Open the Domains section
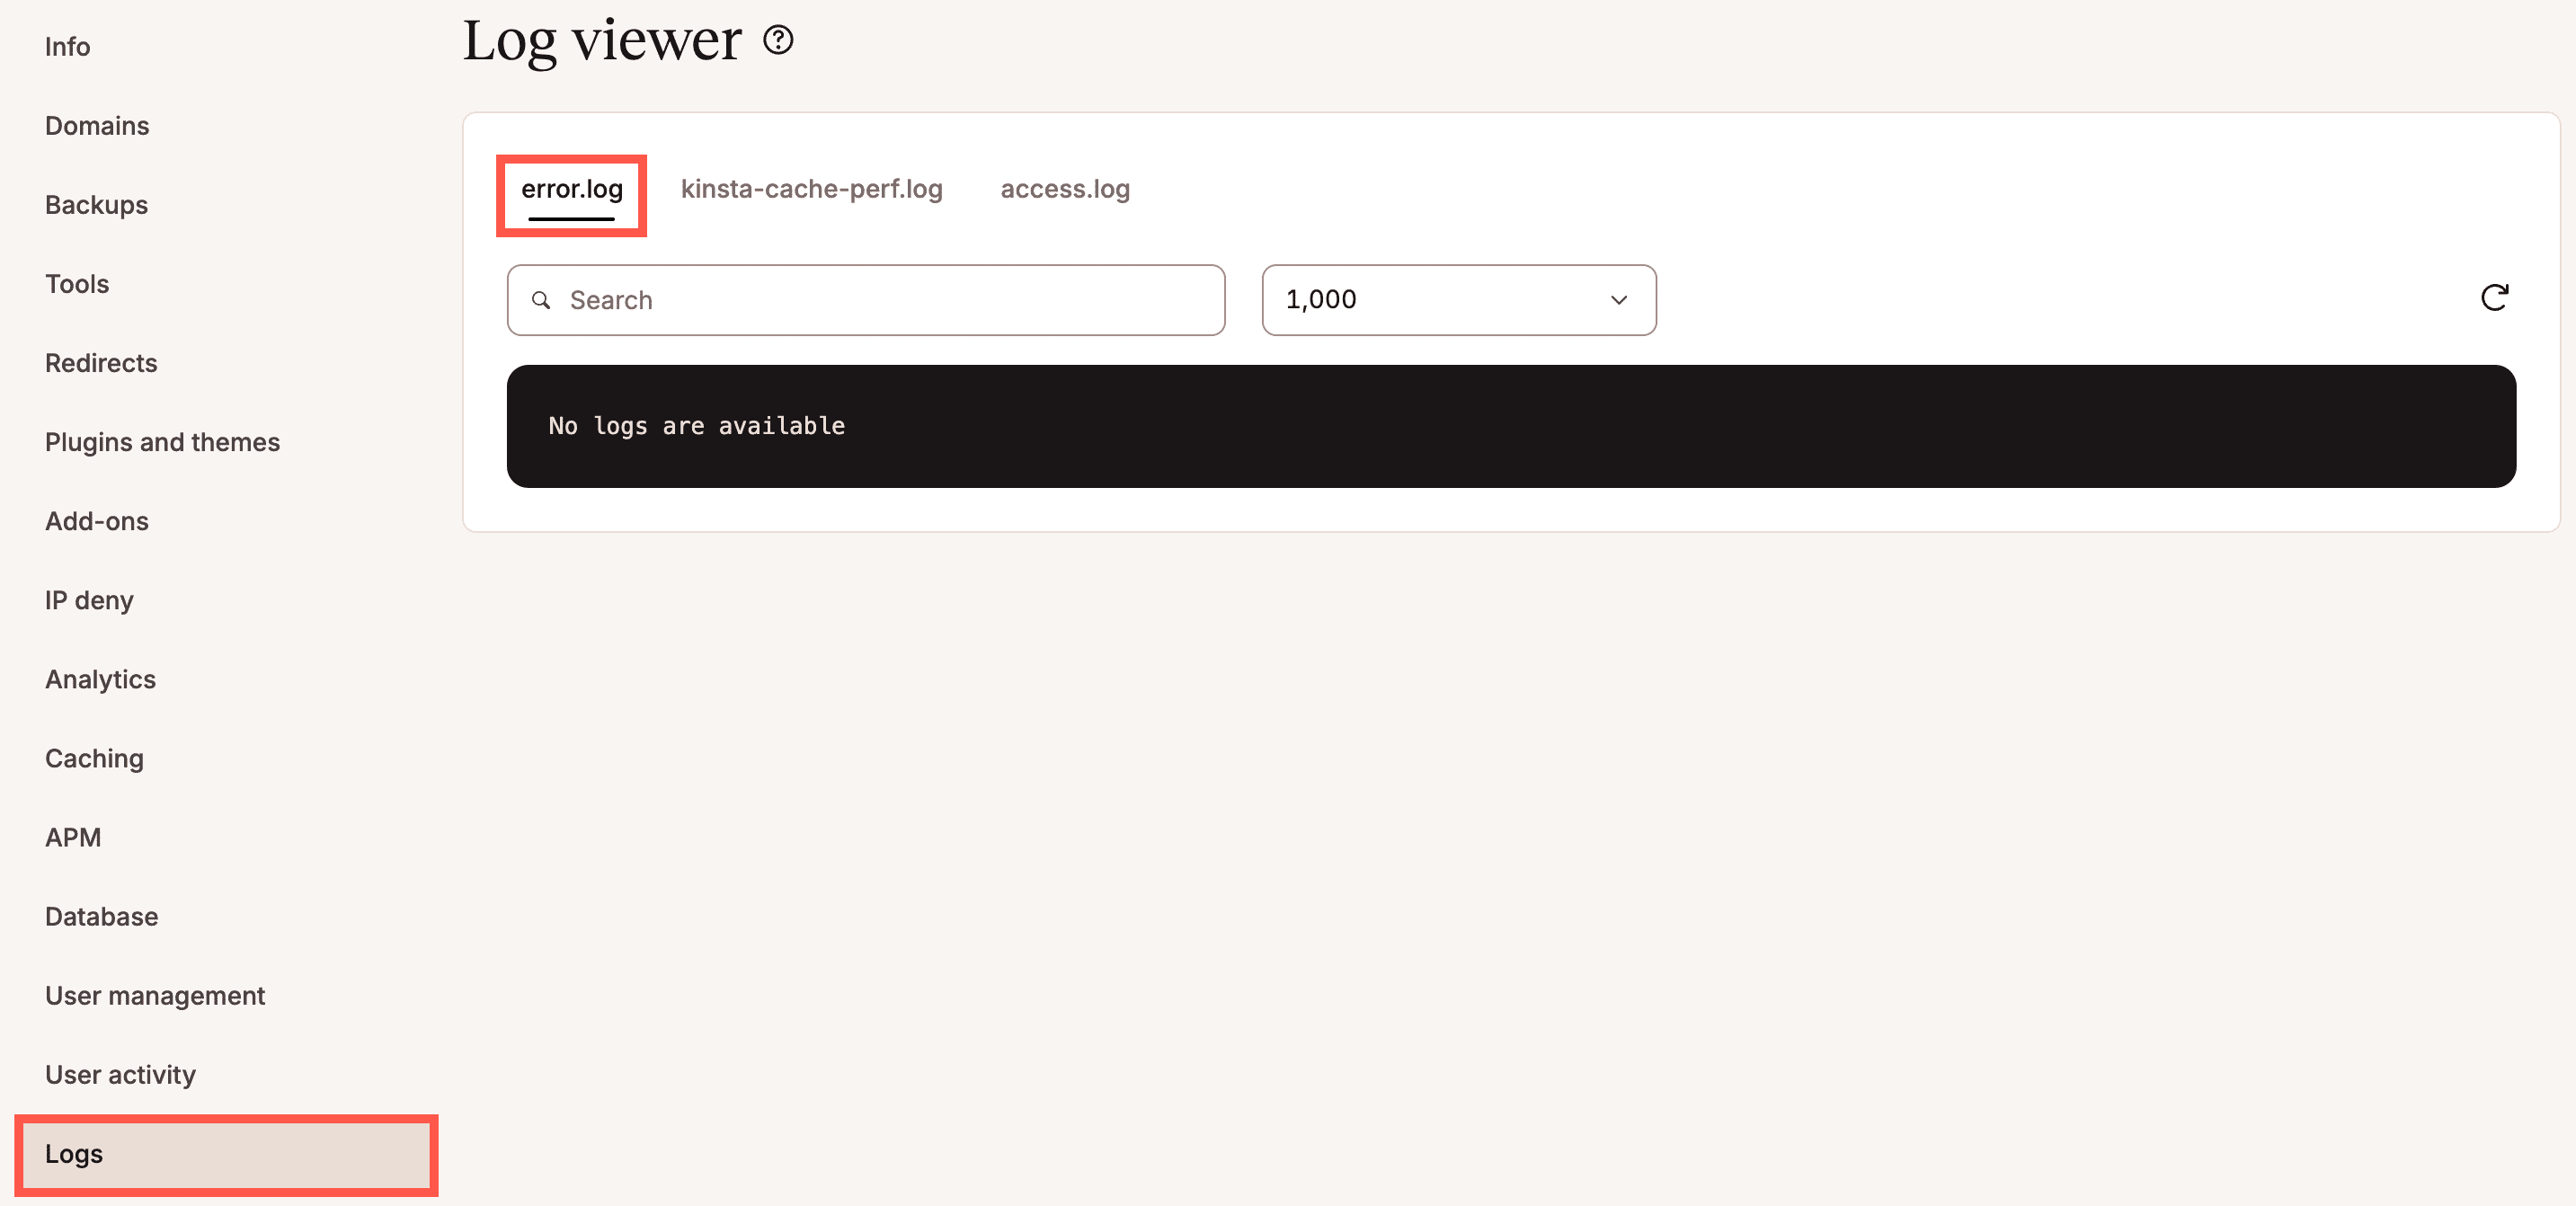 (x=96, y=125)
